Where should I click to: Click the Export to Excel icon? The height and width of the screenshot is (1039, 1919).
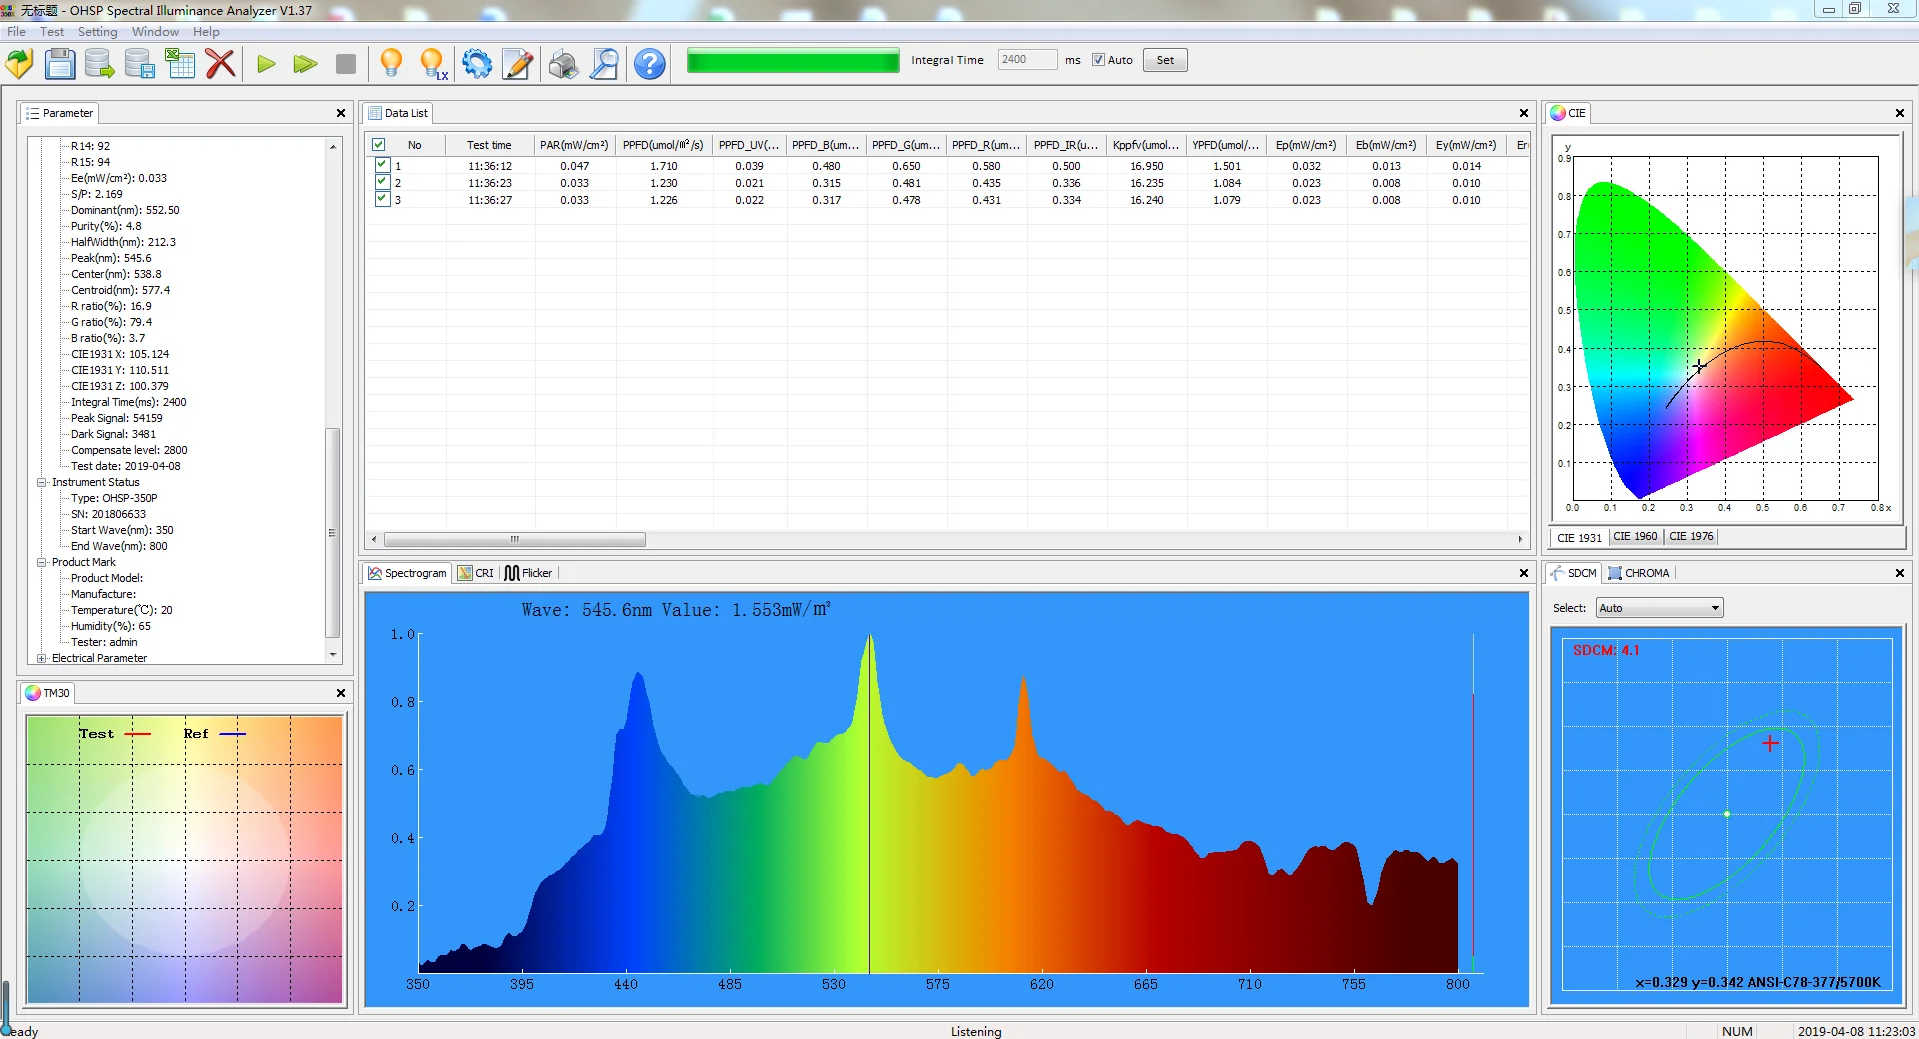point(180,63)
